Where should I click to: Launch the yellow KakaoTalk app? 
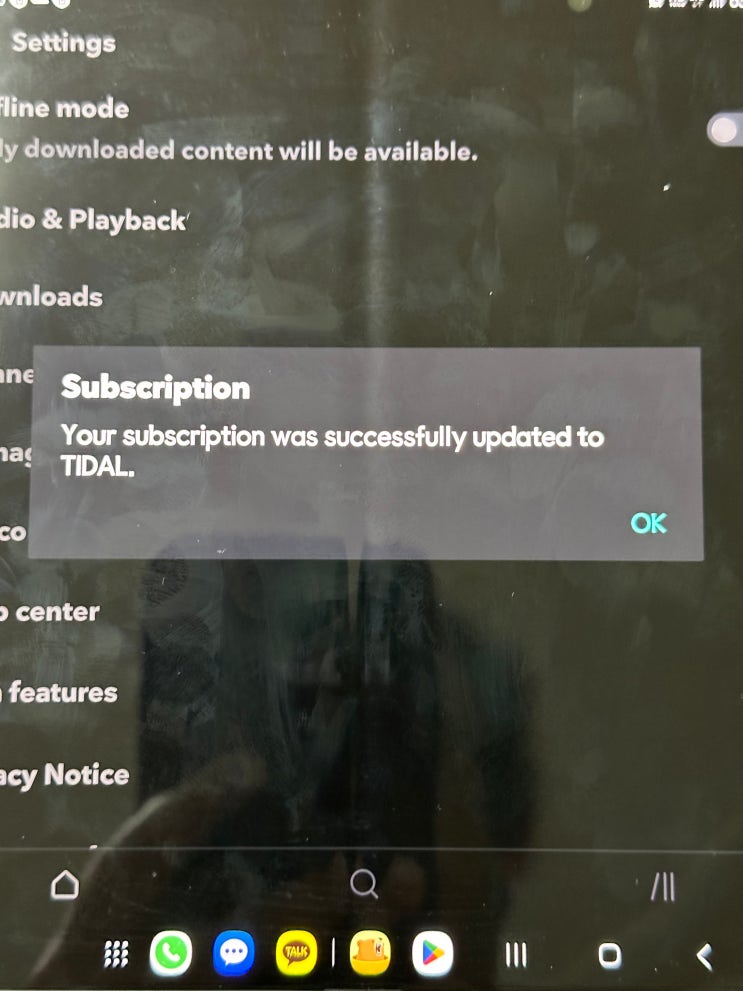pyautogui.click(x=296, y=953)
